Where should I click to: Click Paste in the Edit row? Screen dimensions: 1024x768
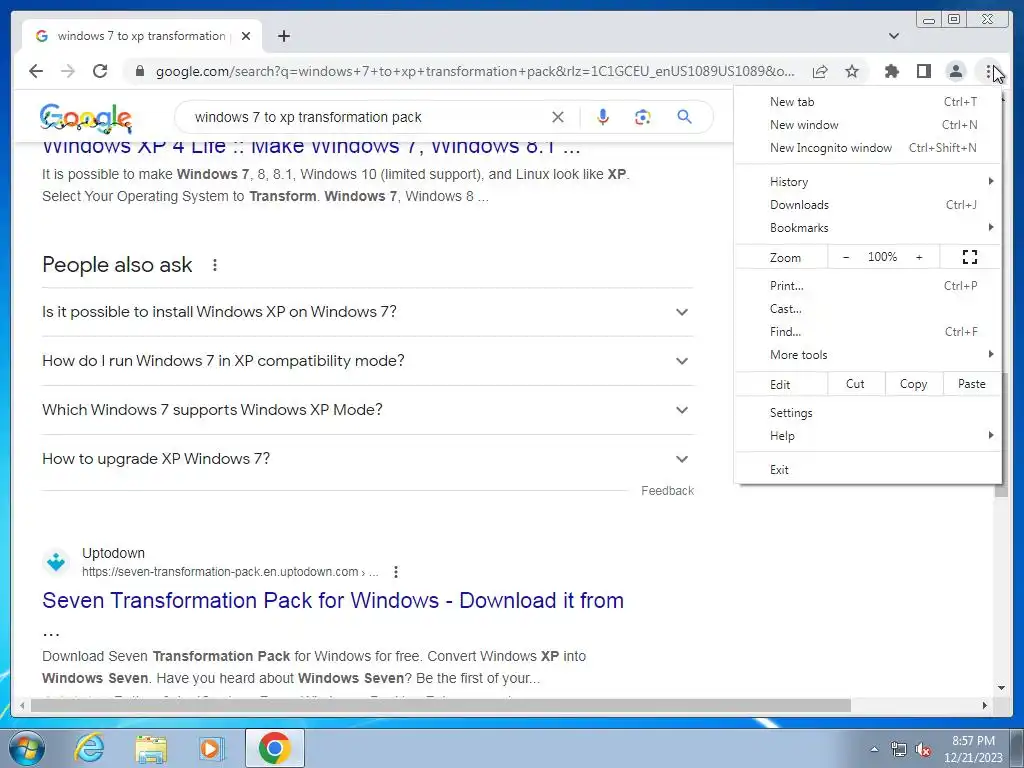coord(972,384)
